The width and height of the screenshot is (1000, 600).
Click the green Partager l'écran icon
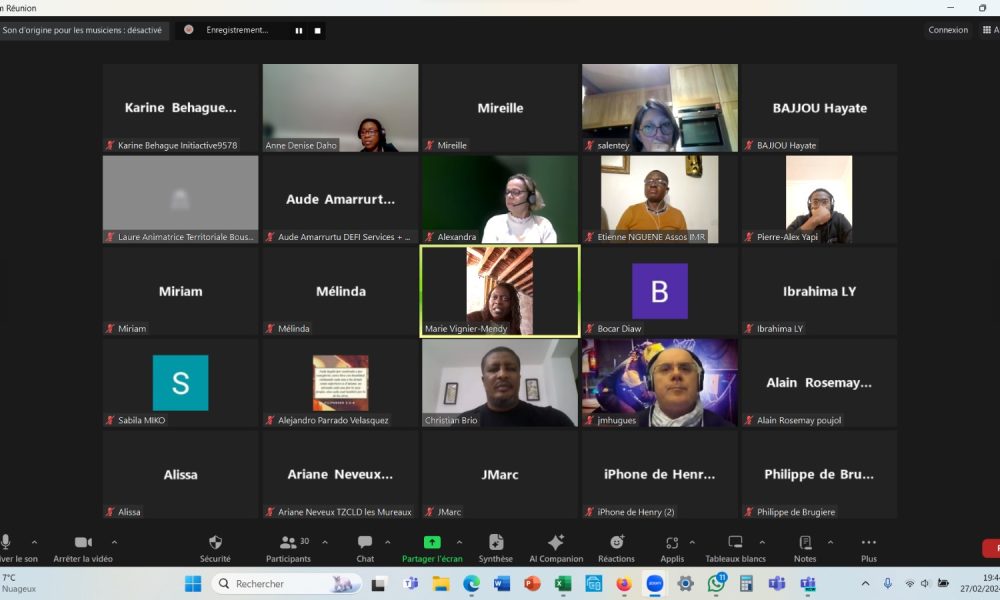(x=432, y=543)
